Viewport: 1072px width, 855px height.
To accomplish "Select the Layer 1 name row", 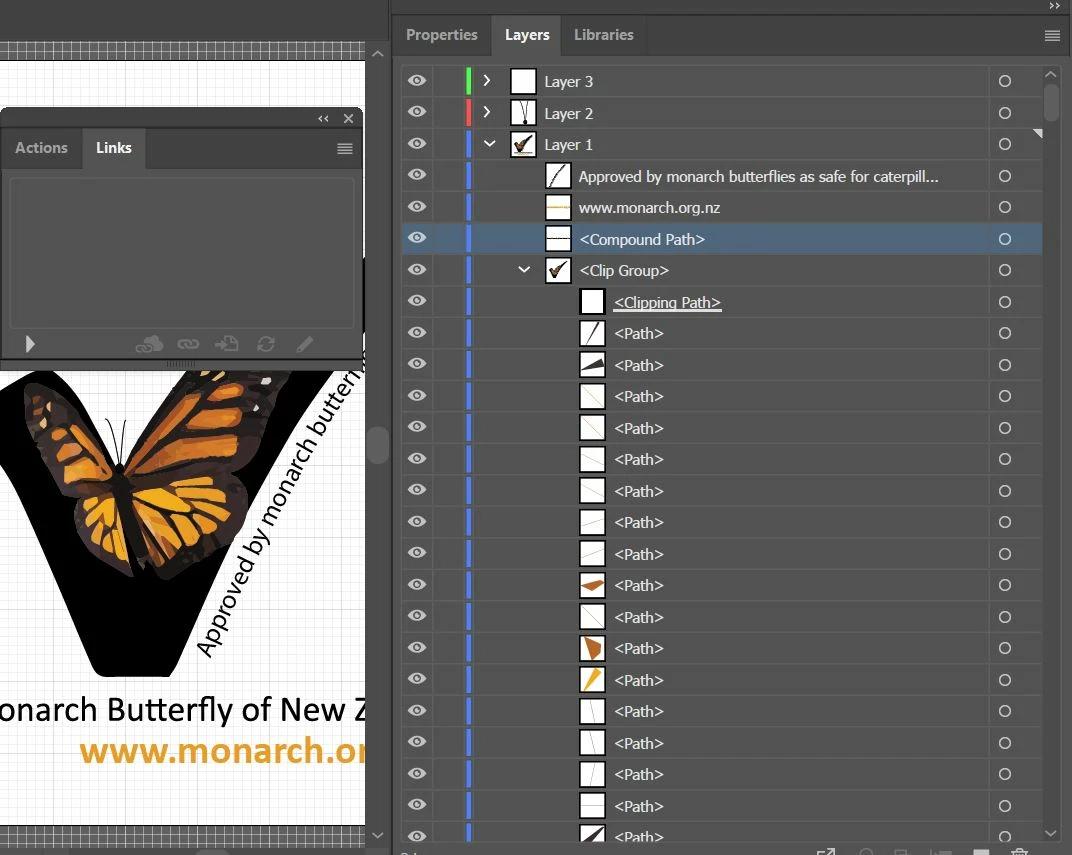I will (568, 145).
